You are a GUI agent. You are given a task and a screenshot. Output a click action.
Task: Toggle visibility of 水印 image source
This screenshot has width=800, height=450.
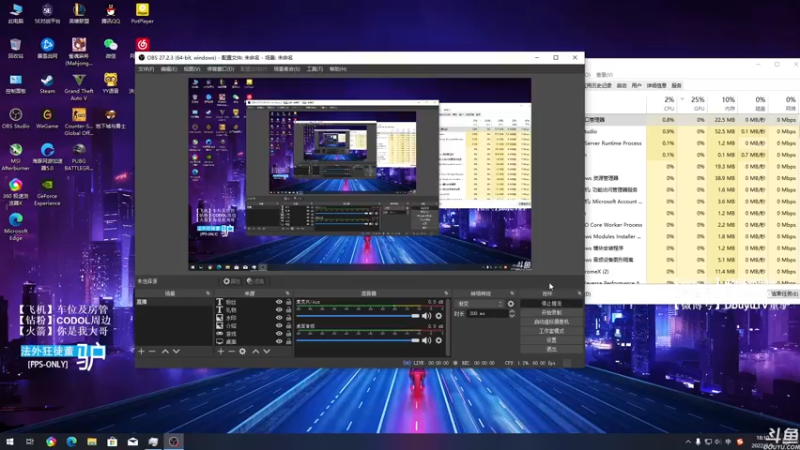point(279,317)
